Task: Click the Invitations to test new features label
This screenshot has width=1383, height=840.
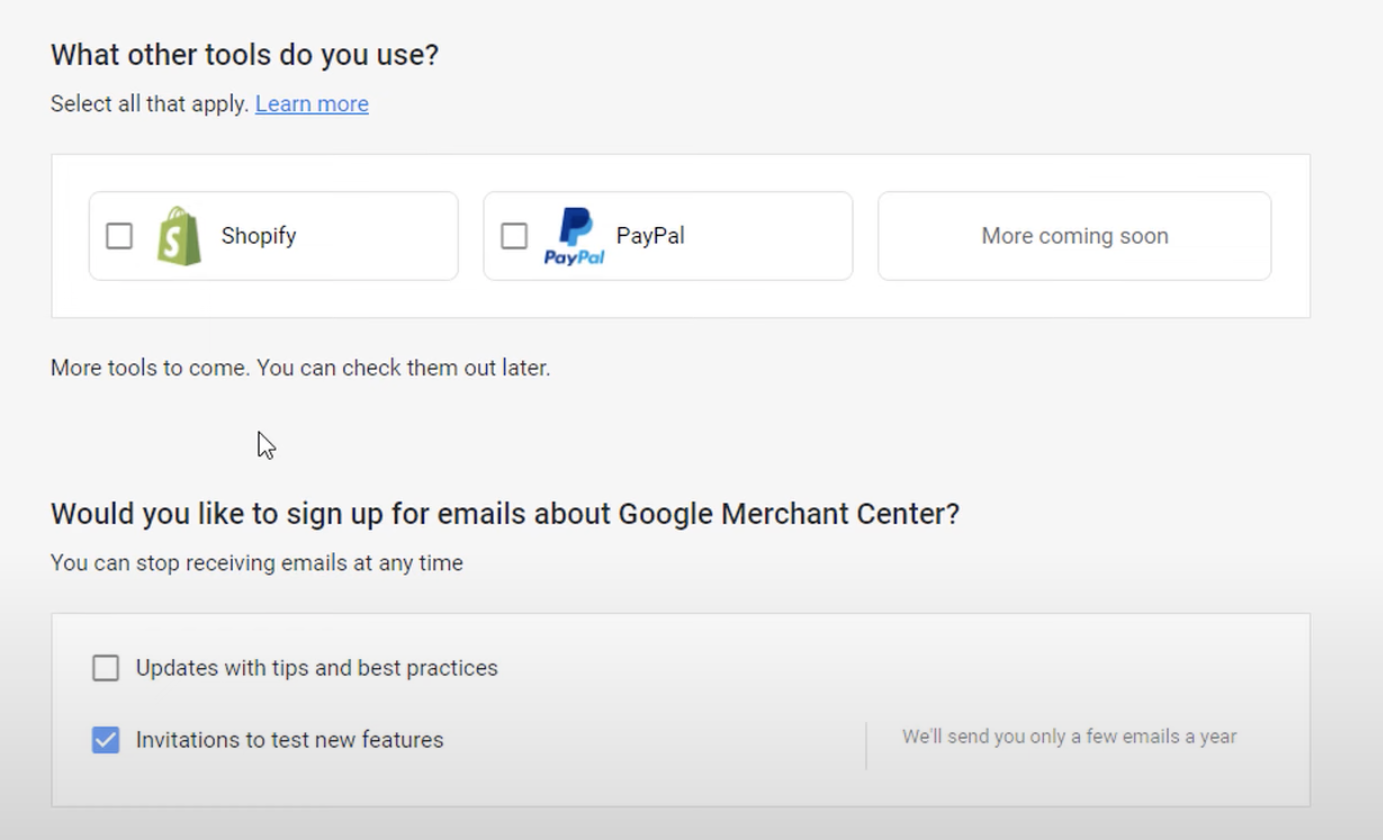Action: tap(290, 740)
